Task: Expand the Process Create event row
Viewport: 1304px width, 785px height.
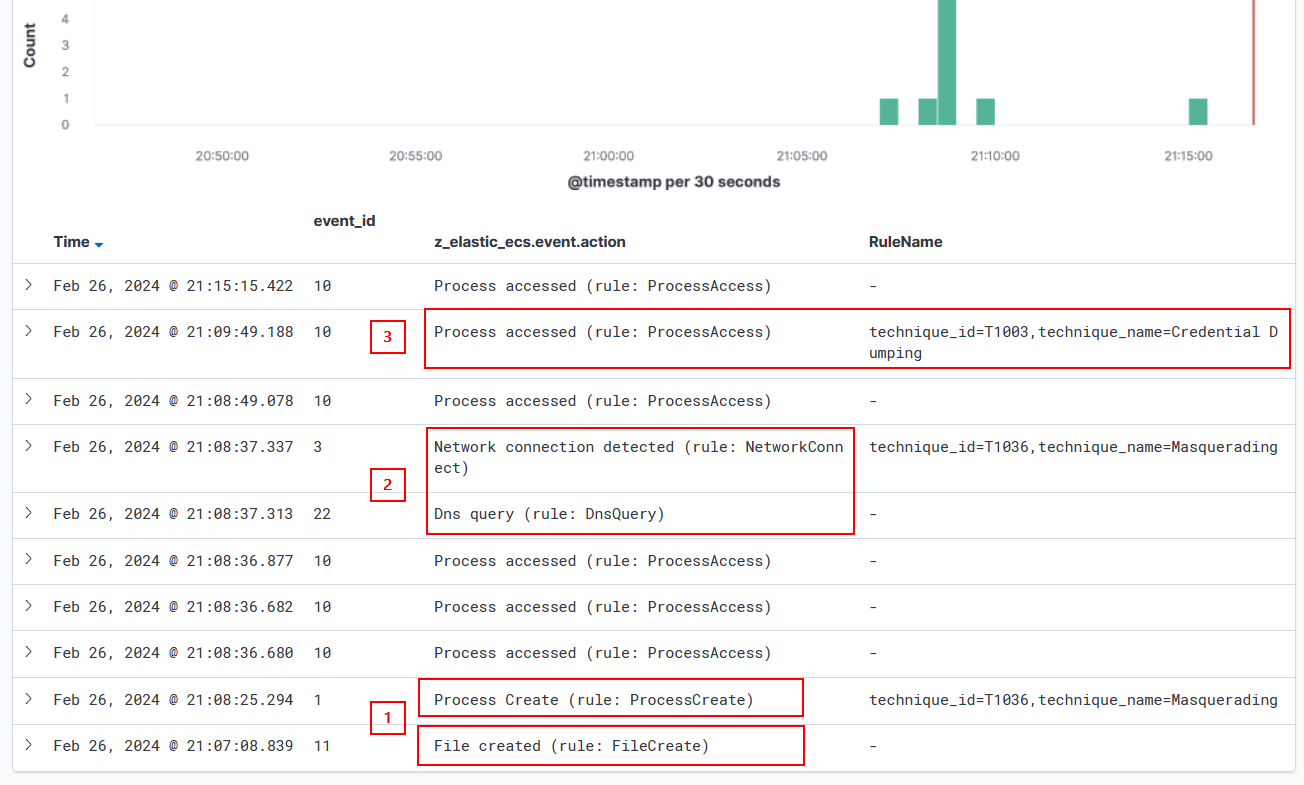Action: [x=29, y=699]
